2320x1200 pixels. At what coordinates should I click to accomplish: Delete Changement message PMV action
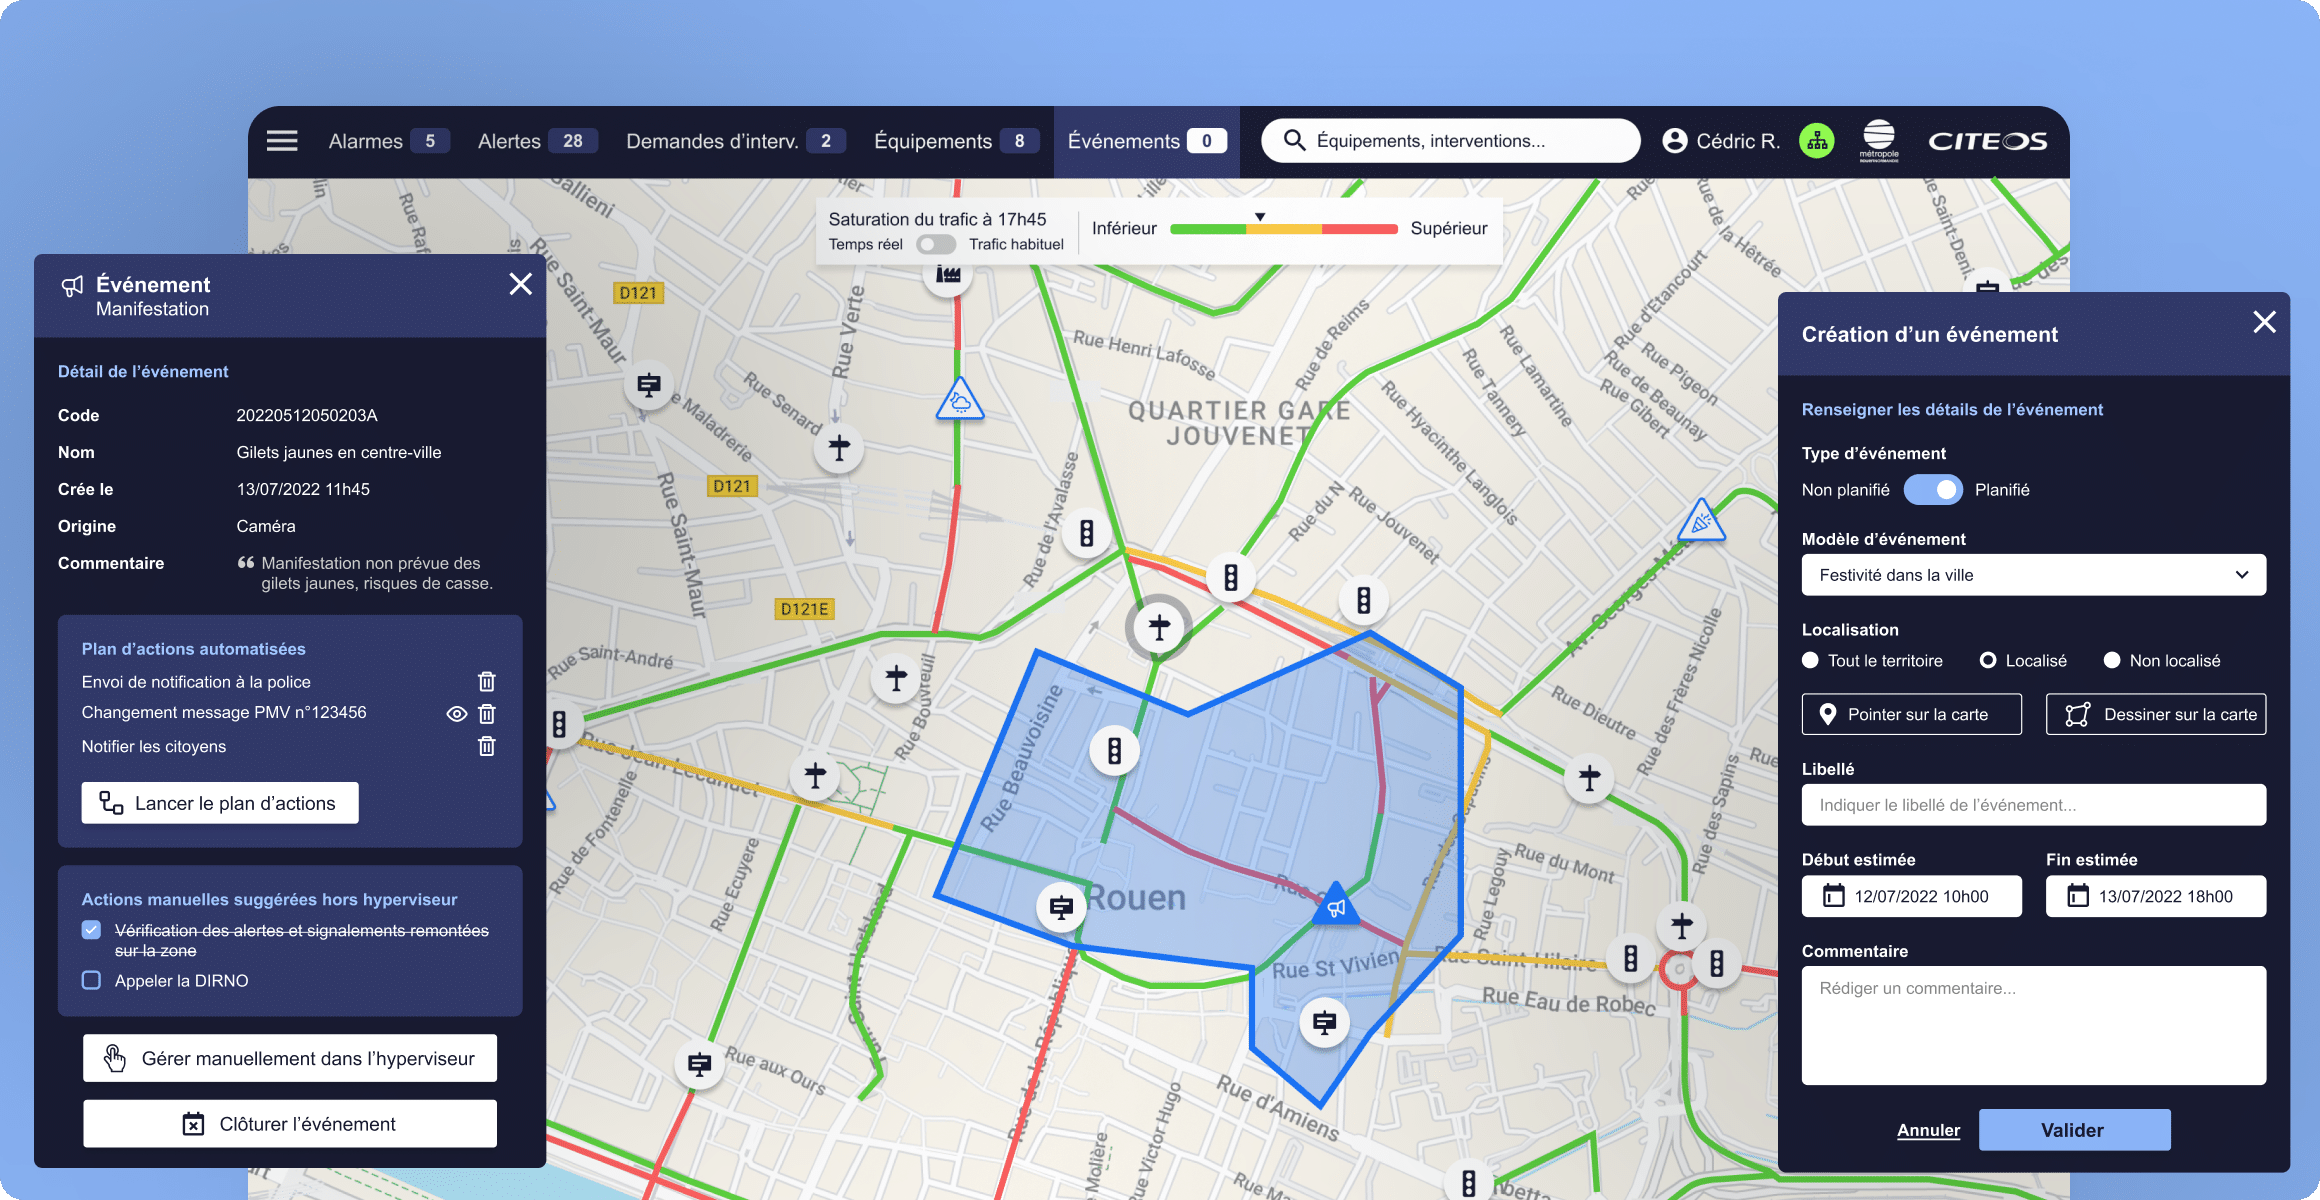click(x=487, y=714)
